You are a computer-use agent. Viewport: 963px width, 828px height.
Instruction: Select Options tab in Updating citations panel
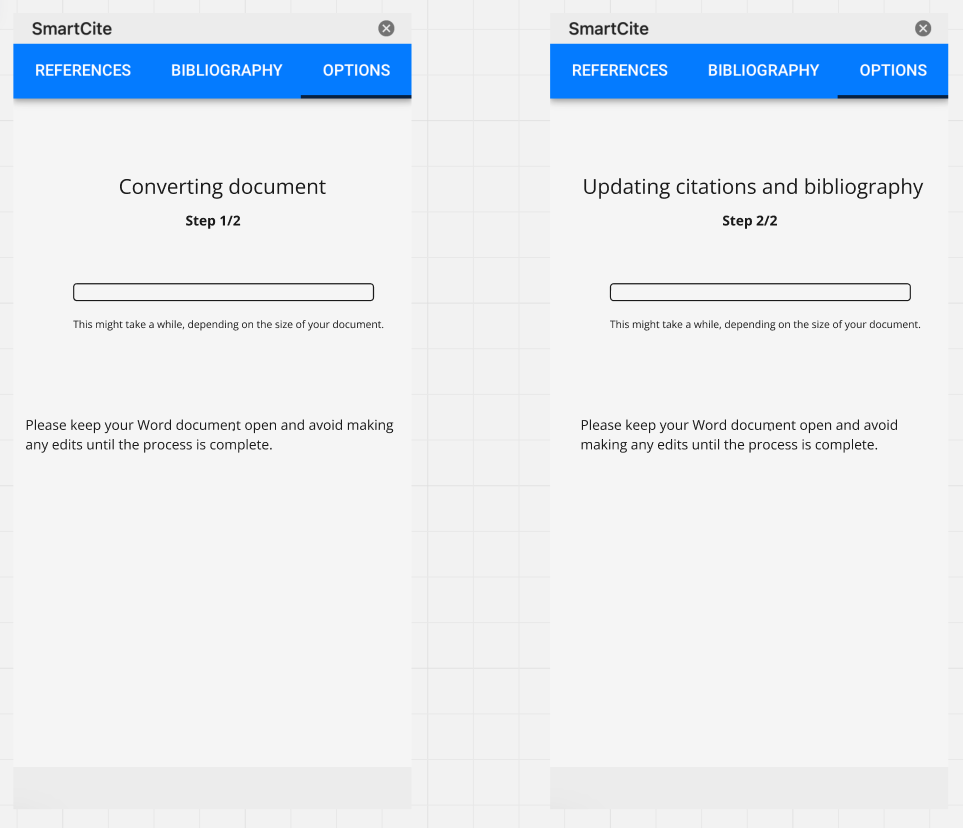click(x=893, y=71)
